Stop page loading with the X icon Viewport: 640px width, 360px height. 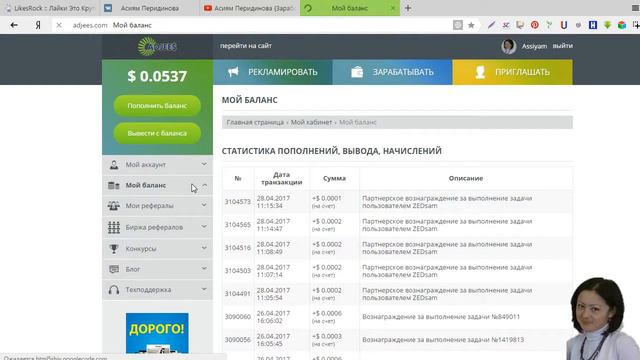[x=59, y=25]
